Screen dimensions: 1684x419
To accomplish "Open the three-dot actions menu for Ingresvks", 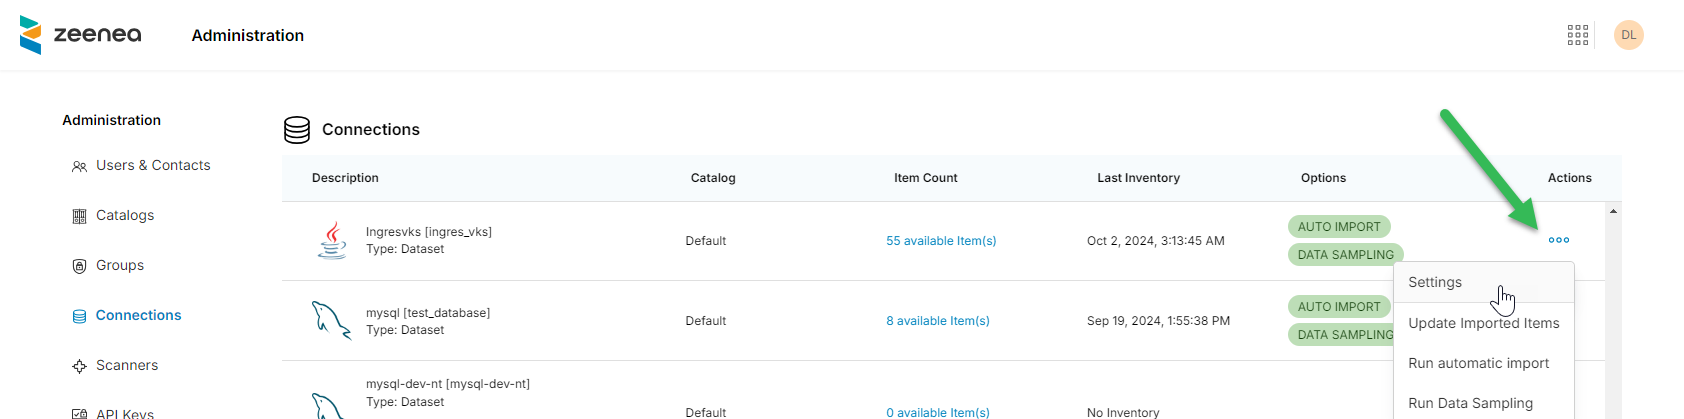I will pyautogui.click(x=1558, y=240).
